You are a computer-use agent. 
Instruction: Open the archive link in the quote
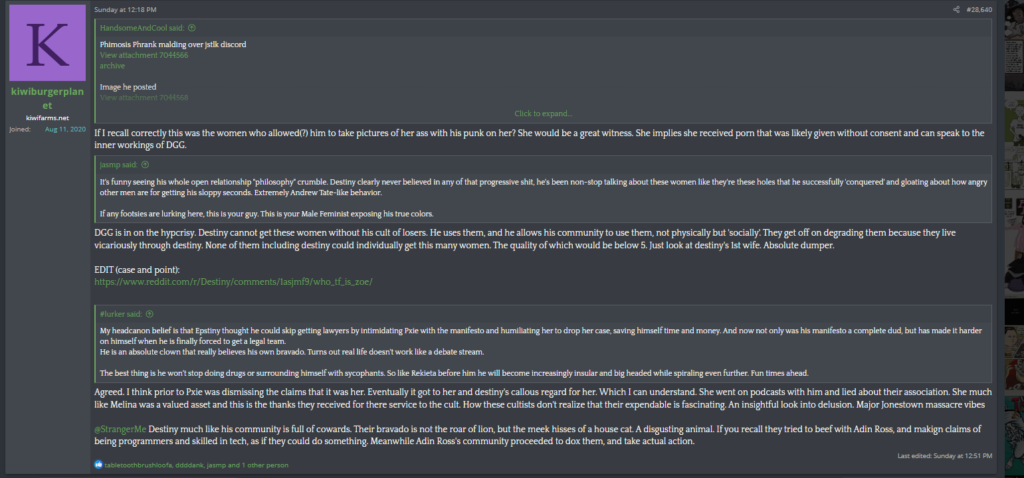point(112,66)
